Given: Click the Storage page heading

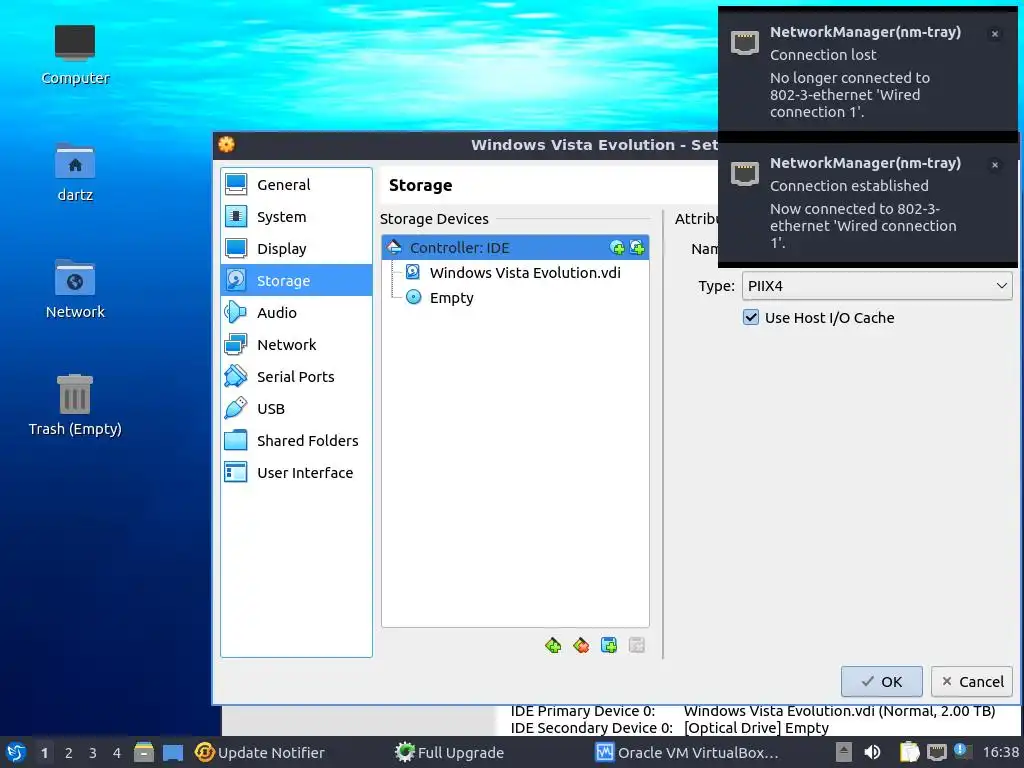Looking at the screenshot, I should pos(421,185).
